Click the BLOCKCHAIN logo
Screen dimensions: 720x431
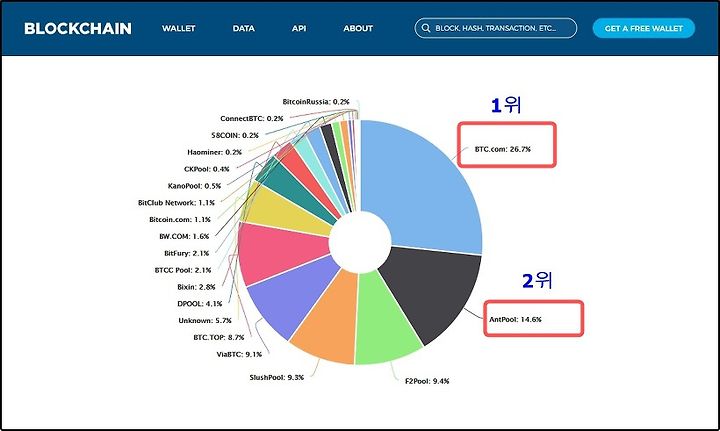78,28
